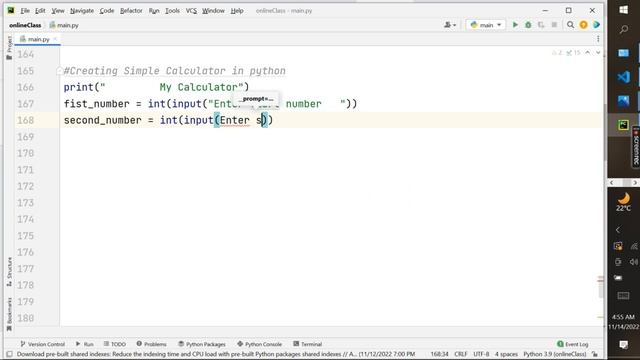Change CRLF line separator in status bar
Viewport: 640px width, 360px height.
point(461,354)
